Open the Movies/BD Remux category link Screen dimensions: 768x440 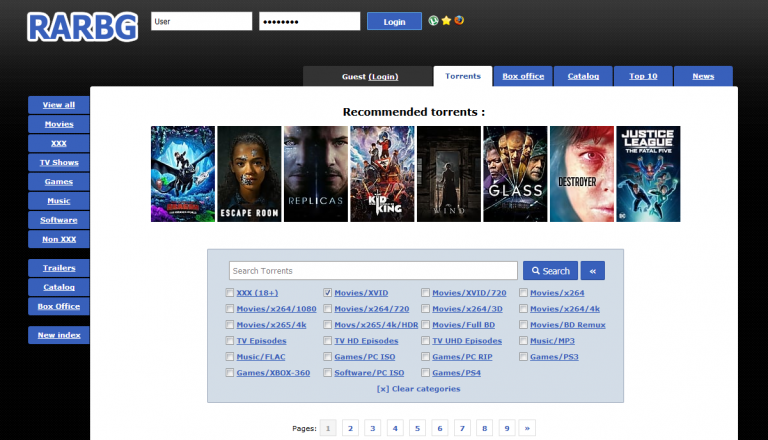pos(568,325)
